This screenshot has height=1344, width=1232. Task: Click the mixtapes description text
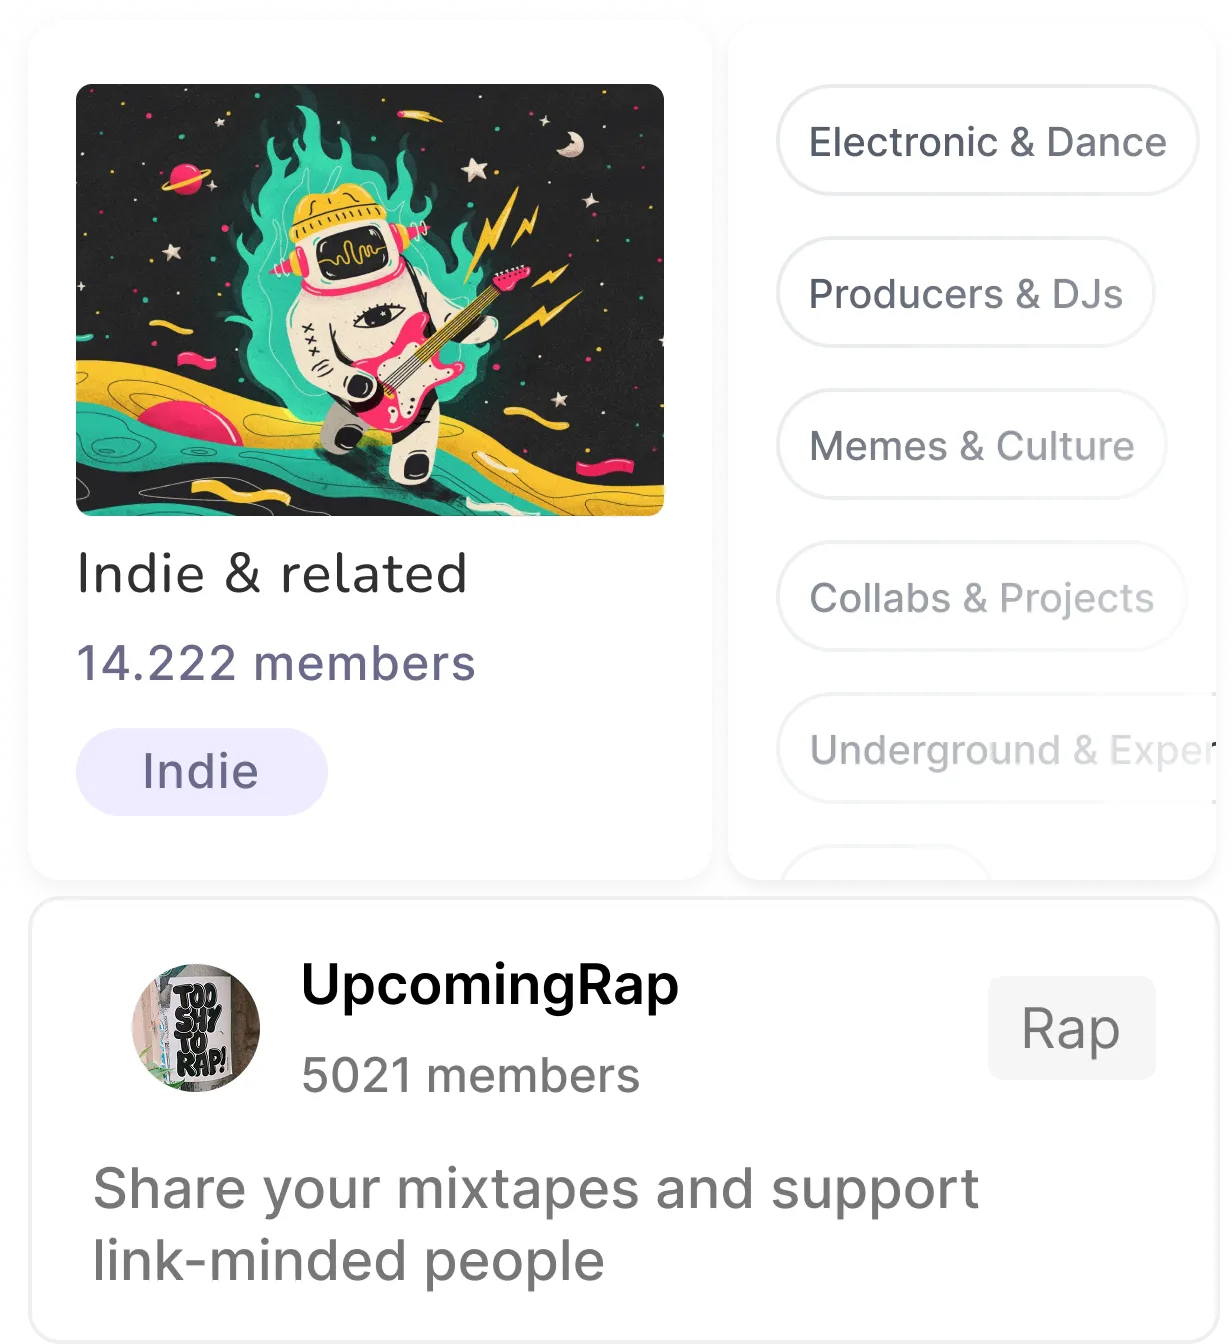536,1224
